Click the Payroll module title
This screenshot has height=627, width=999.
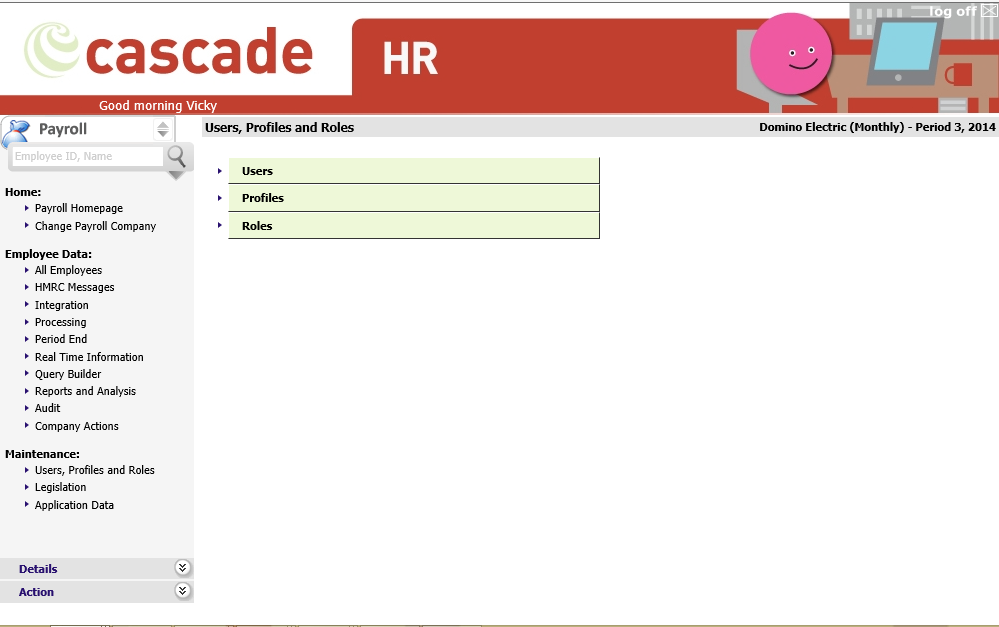point(62,129)
